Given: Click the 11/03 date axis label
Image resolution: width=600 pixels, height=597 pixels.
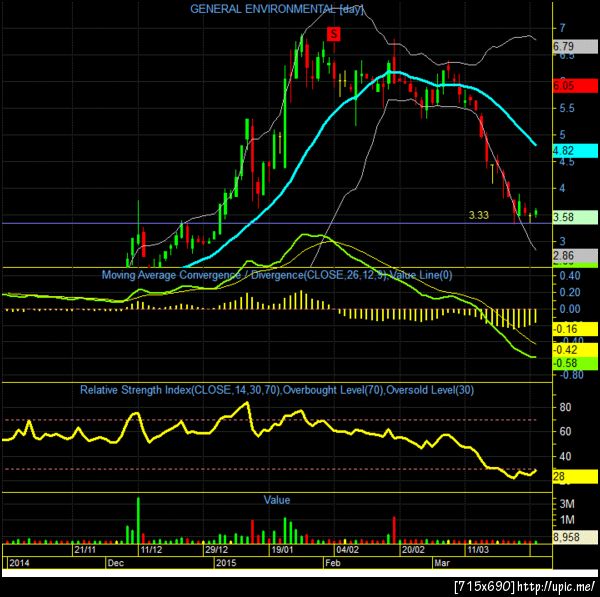Looking at the screenshot, I should pos(478,550).
